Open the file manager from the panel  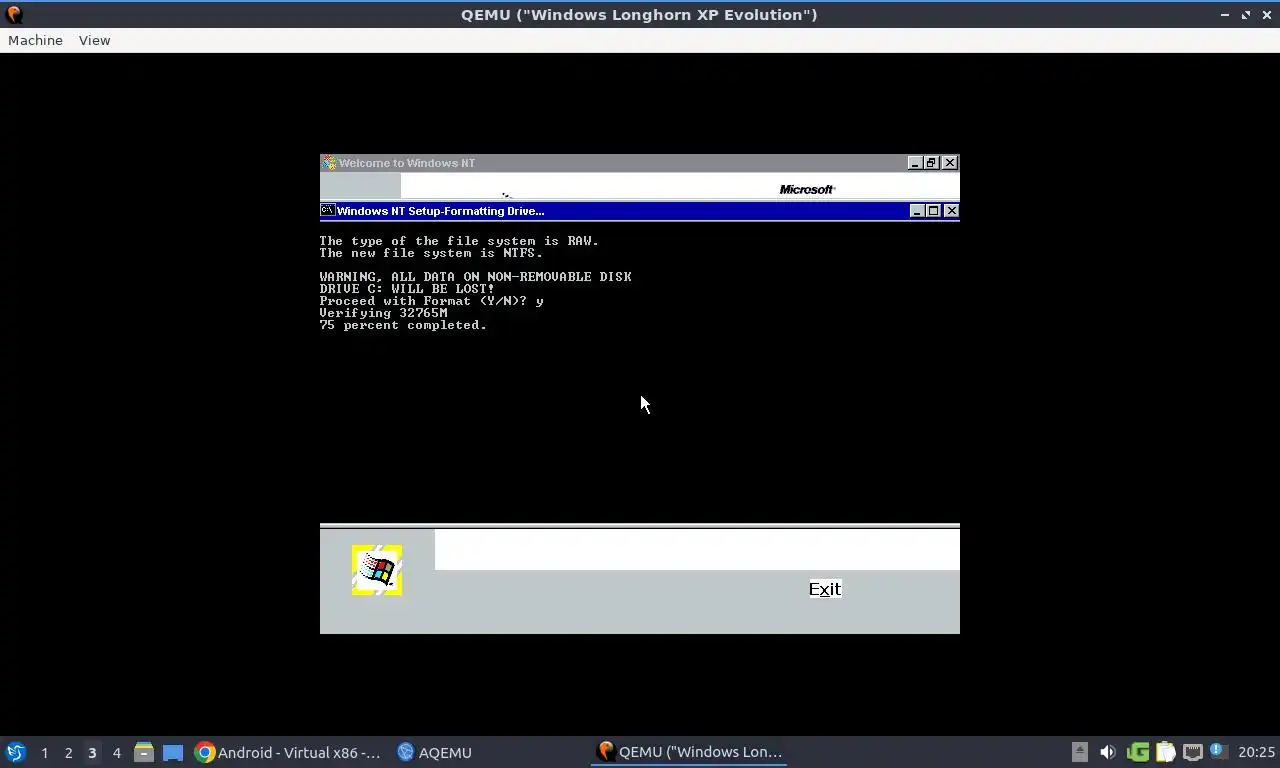144,752
